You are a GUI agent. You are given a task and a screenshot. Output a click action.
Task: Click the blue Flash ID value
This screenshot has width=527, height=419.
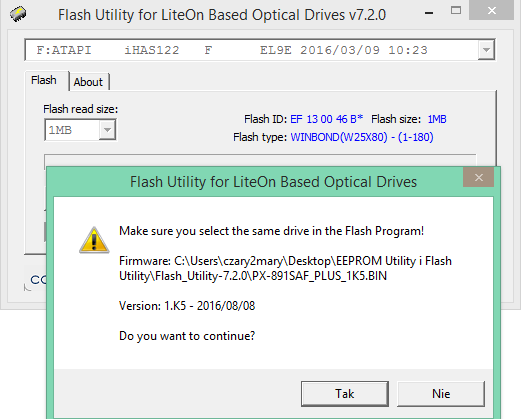pyautogui.click(x=326, y=119)
